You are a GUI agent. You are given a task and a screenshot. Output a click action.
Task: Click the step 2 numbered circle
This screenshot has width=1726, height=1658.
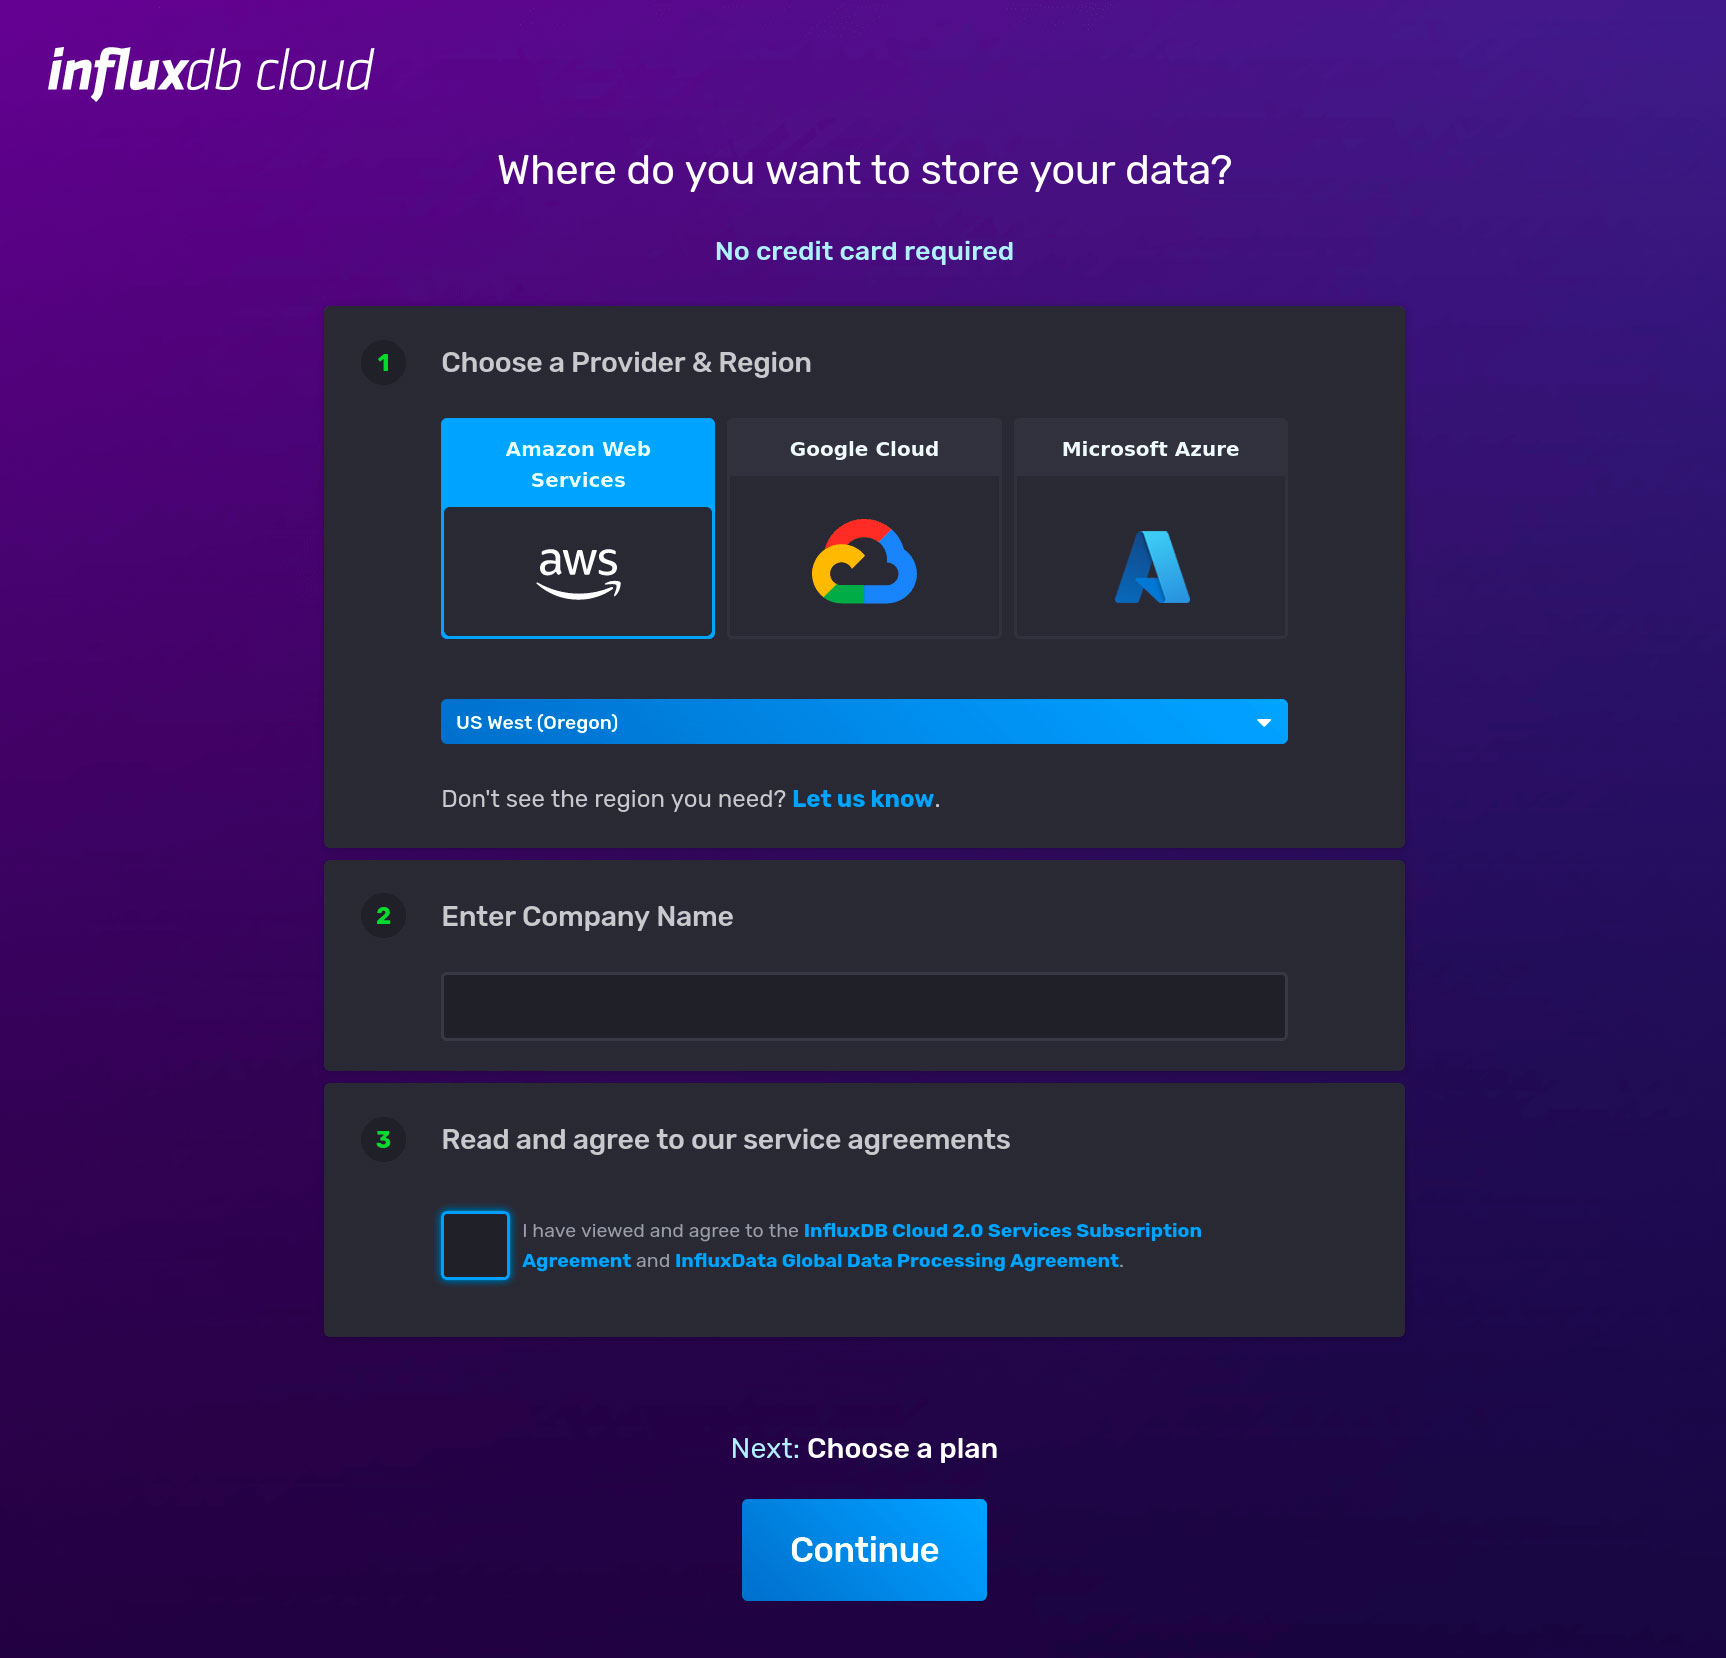click(383, 916)
